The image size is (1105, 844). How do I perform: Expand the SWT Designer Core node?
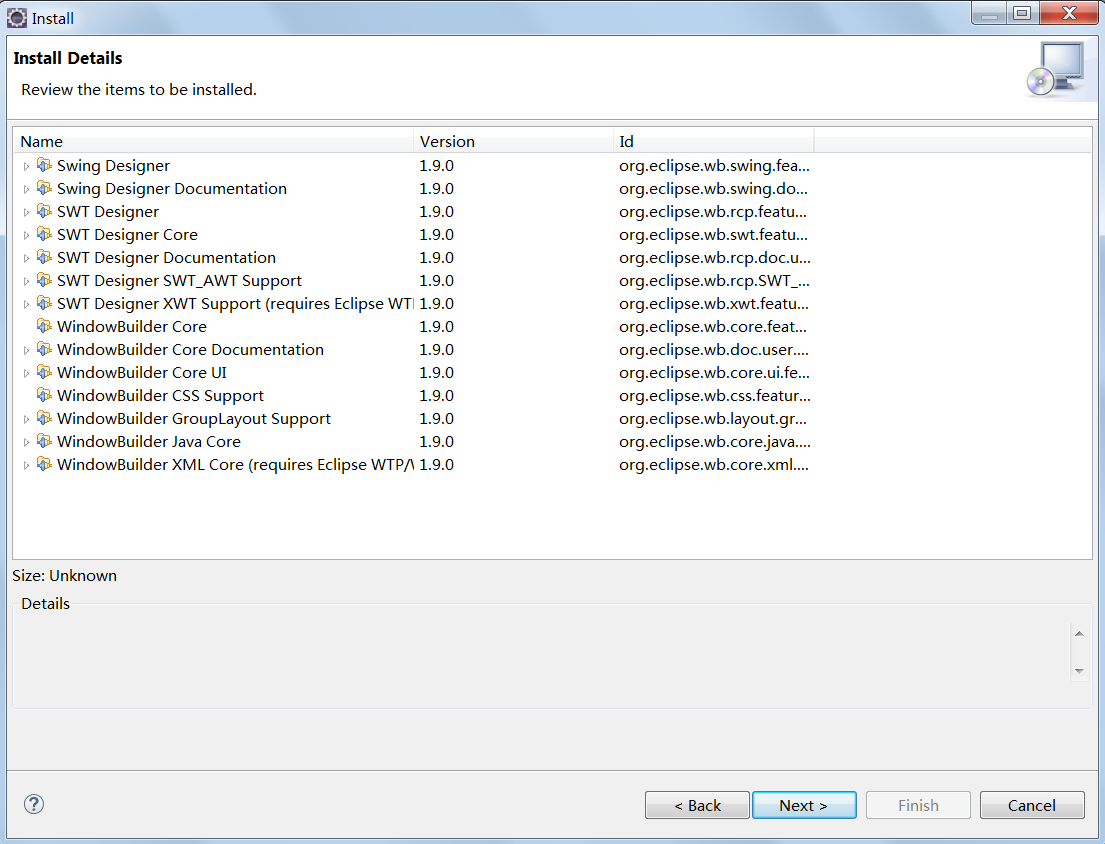(26, 235)
